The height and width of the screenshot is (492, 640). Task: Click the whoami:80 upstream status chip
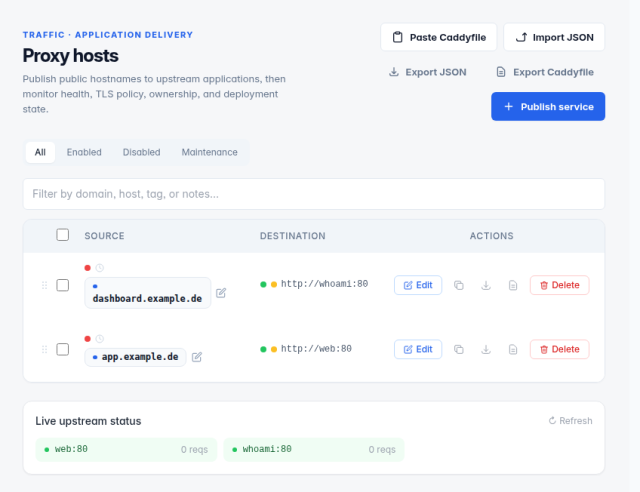[x=314, y=450]
